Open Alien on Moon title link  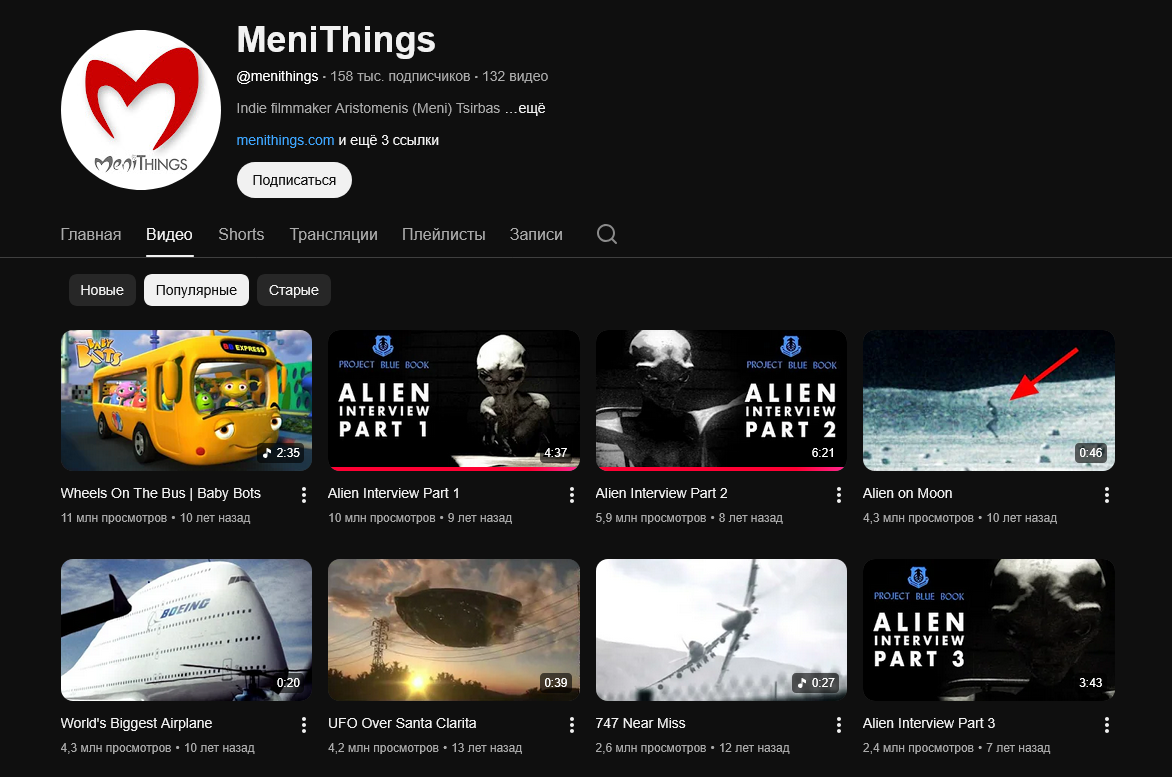pyautogui.click(x=907, y=493)
